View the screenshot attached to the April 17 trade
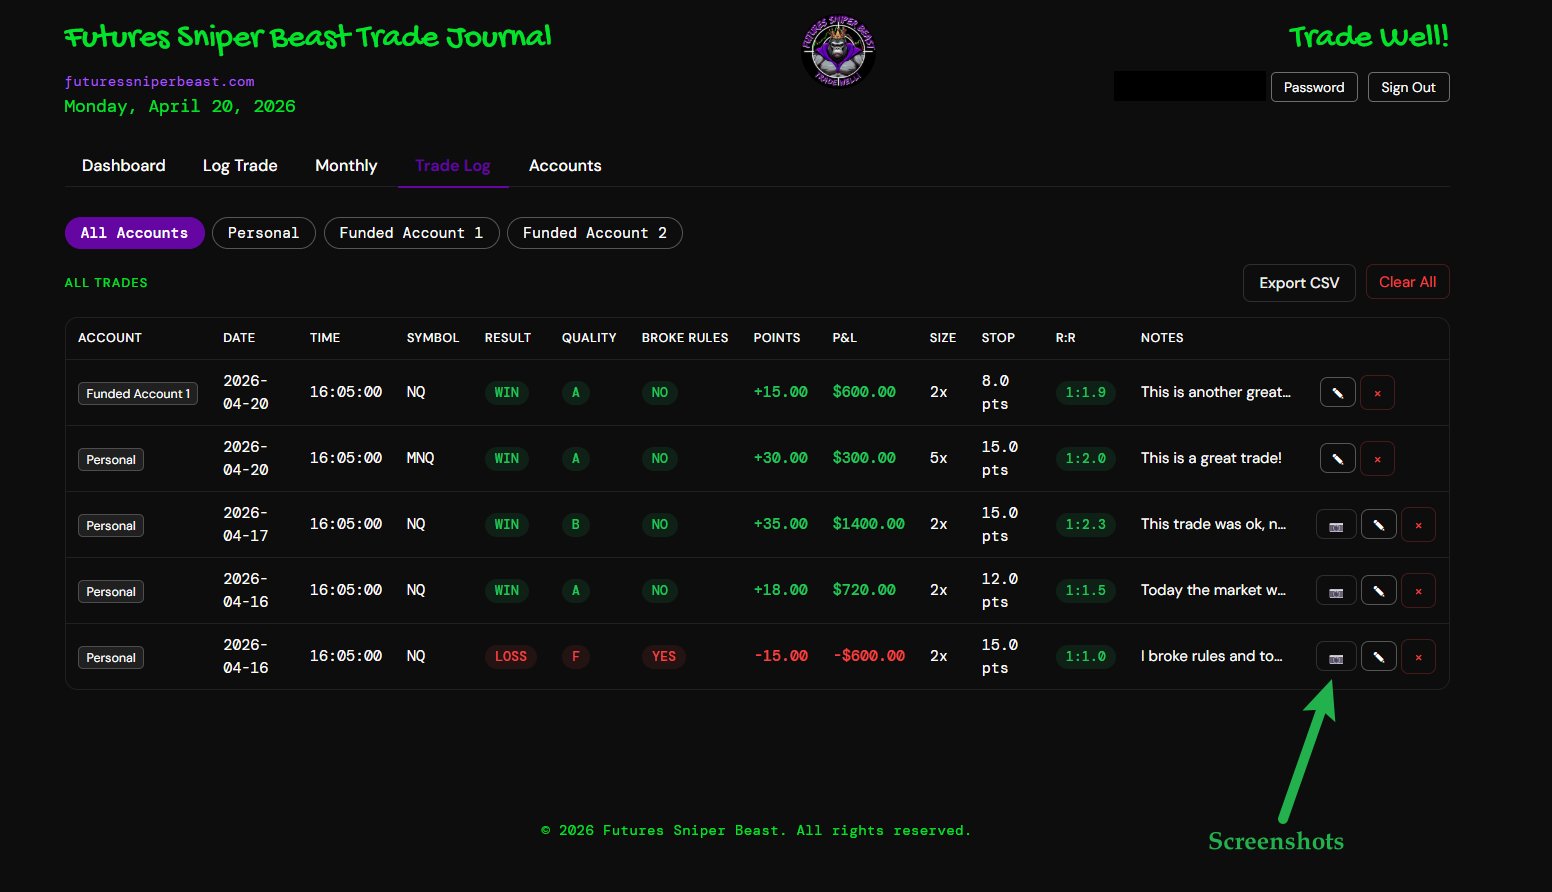This screenshot has width=1552, height=892. point(1336,524)
